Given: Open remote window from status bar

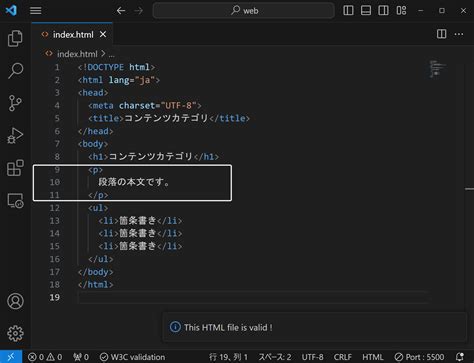Looking at the screenshot, I should pyautogui.click(x=11, y=357).
